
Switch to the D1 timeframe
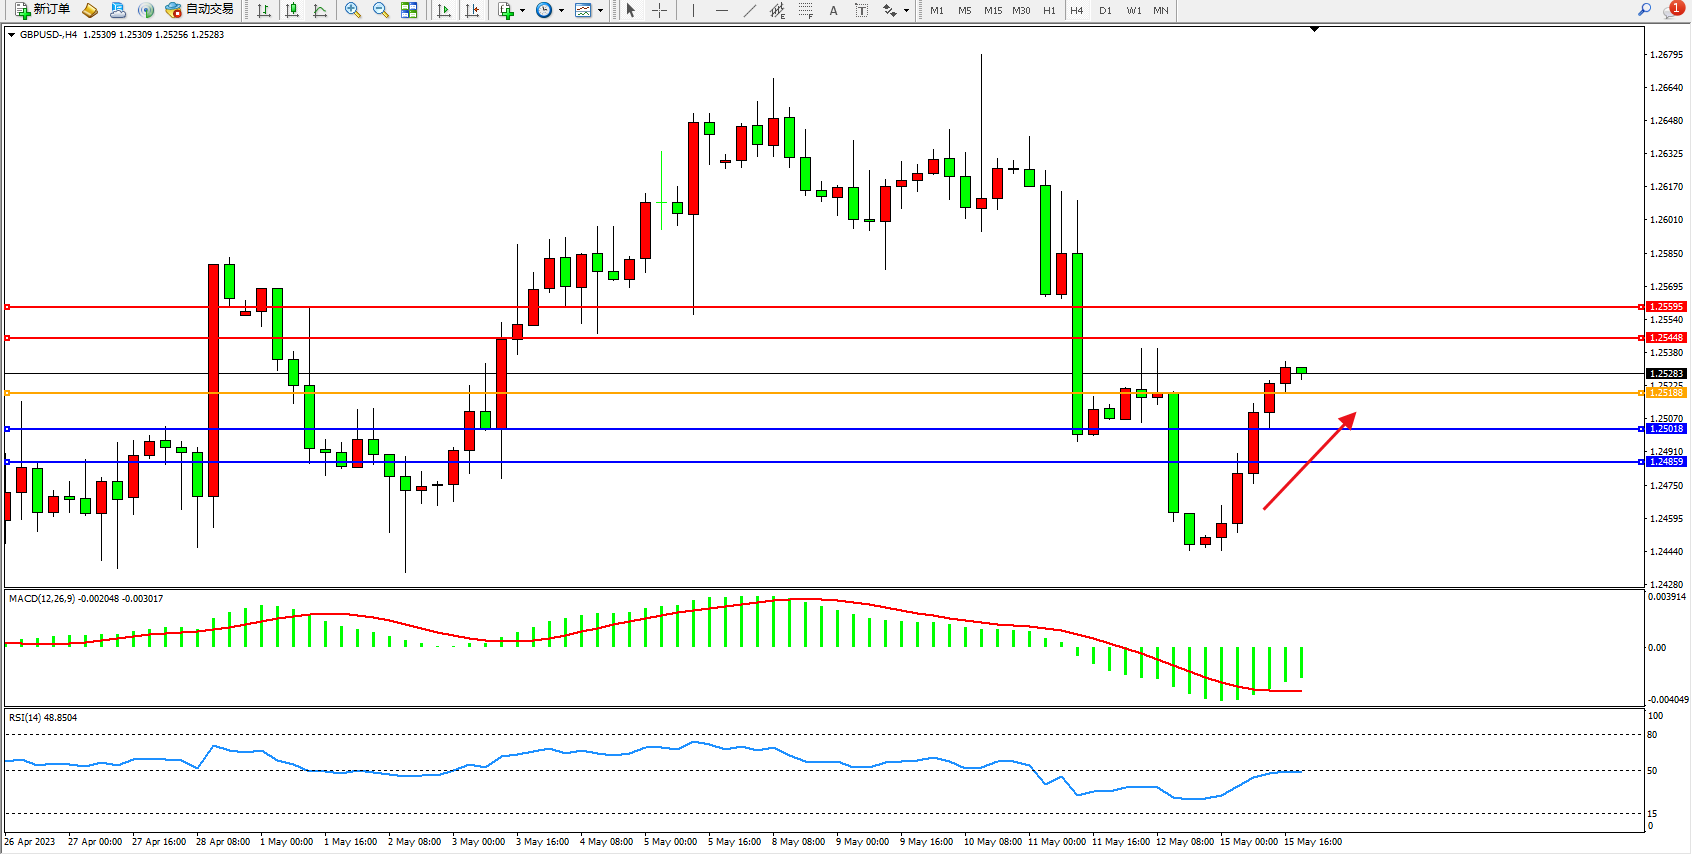(x=1105, y=10)
